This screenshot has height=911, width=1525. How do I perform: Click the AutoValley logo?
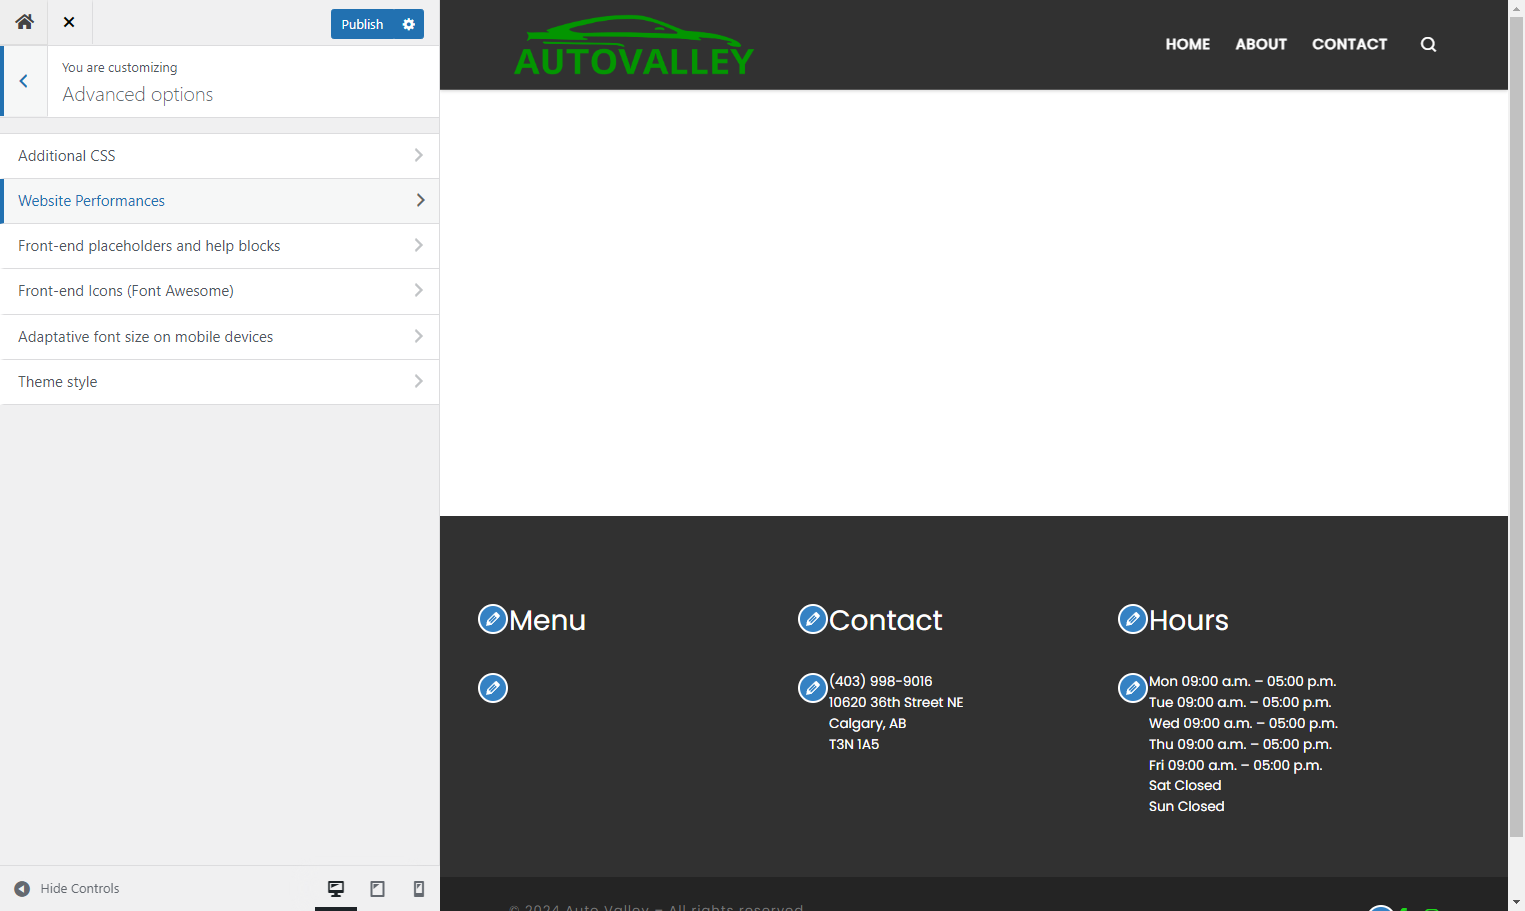click(x=634, y=46)
